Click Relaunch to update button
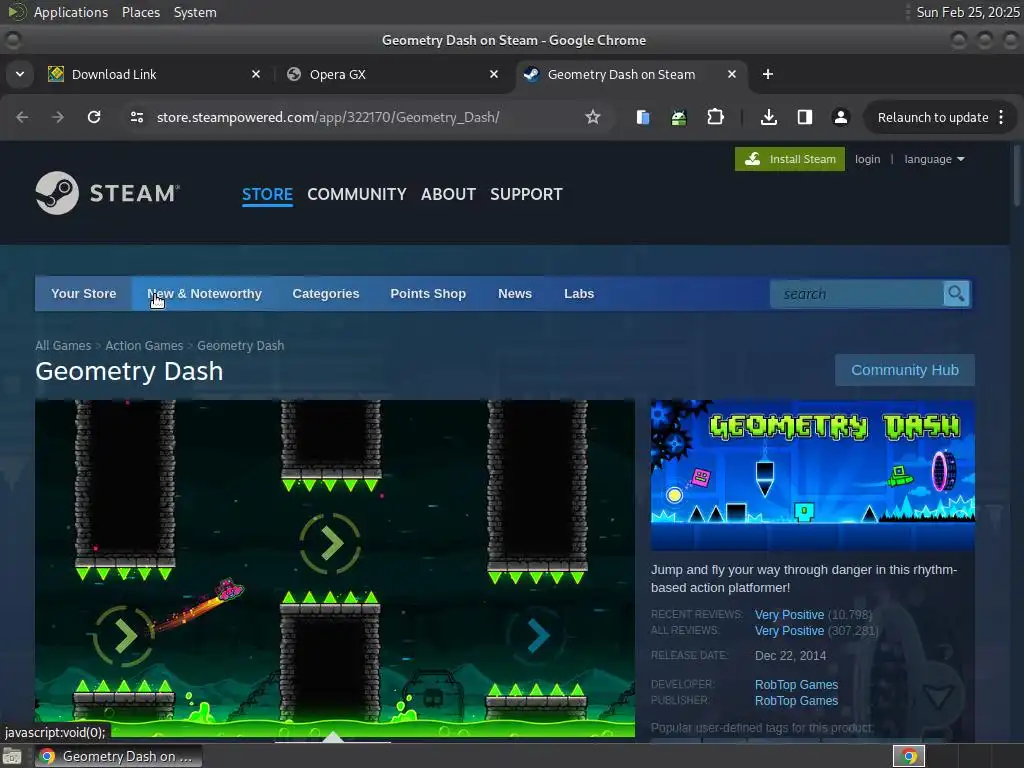This screenshot has height=768, width=1024. click(933, 118)
